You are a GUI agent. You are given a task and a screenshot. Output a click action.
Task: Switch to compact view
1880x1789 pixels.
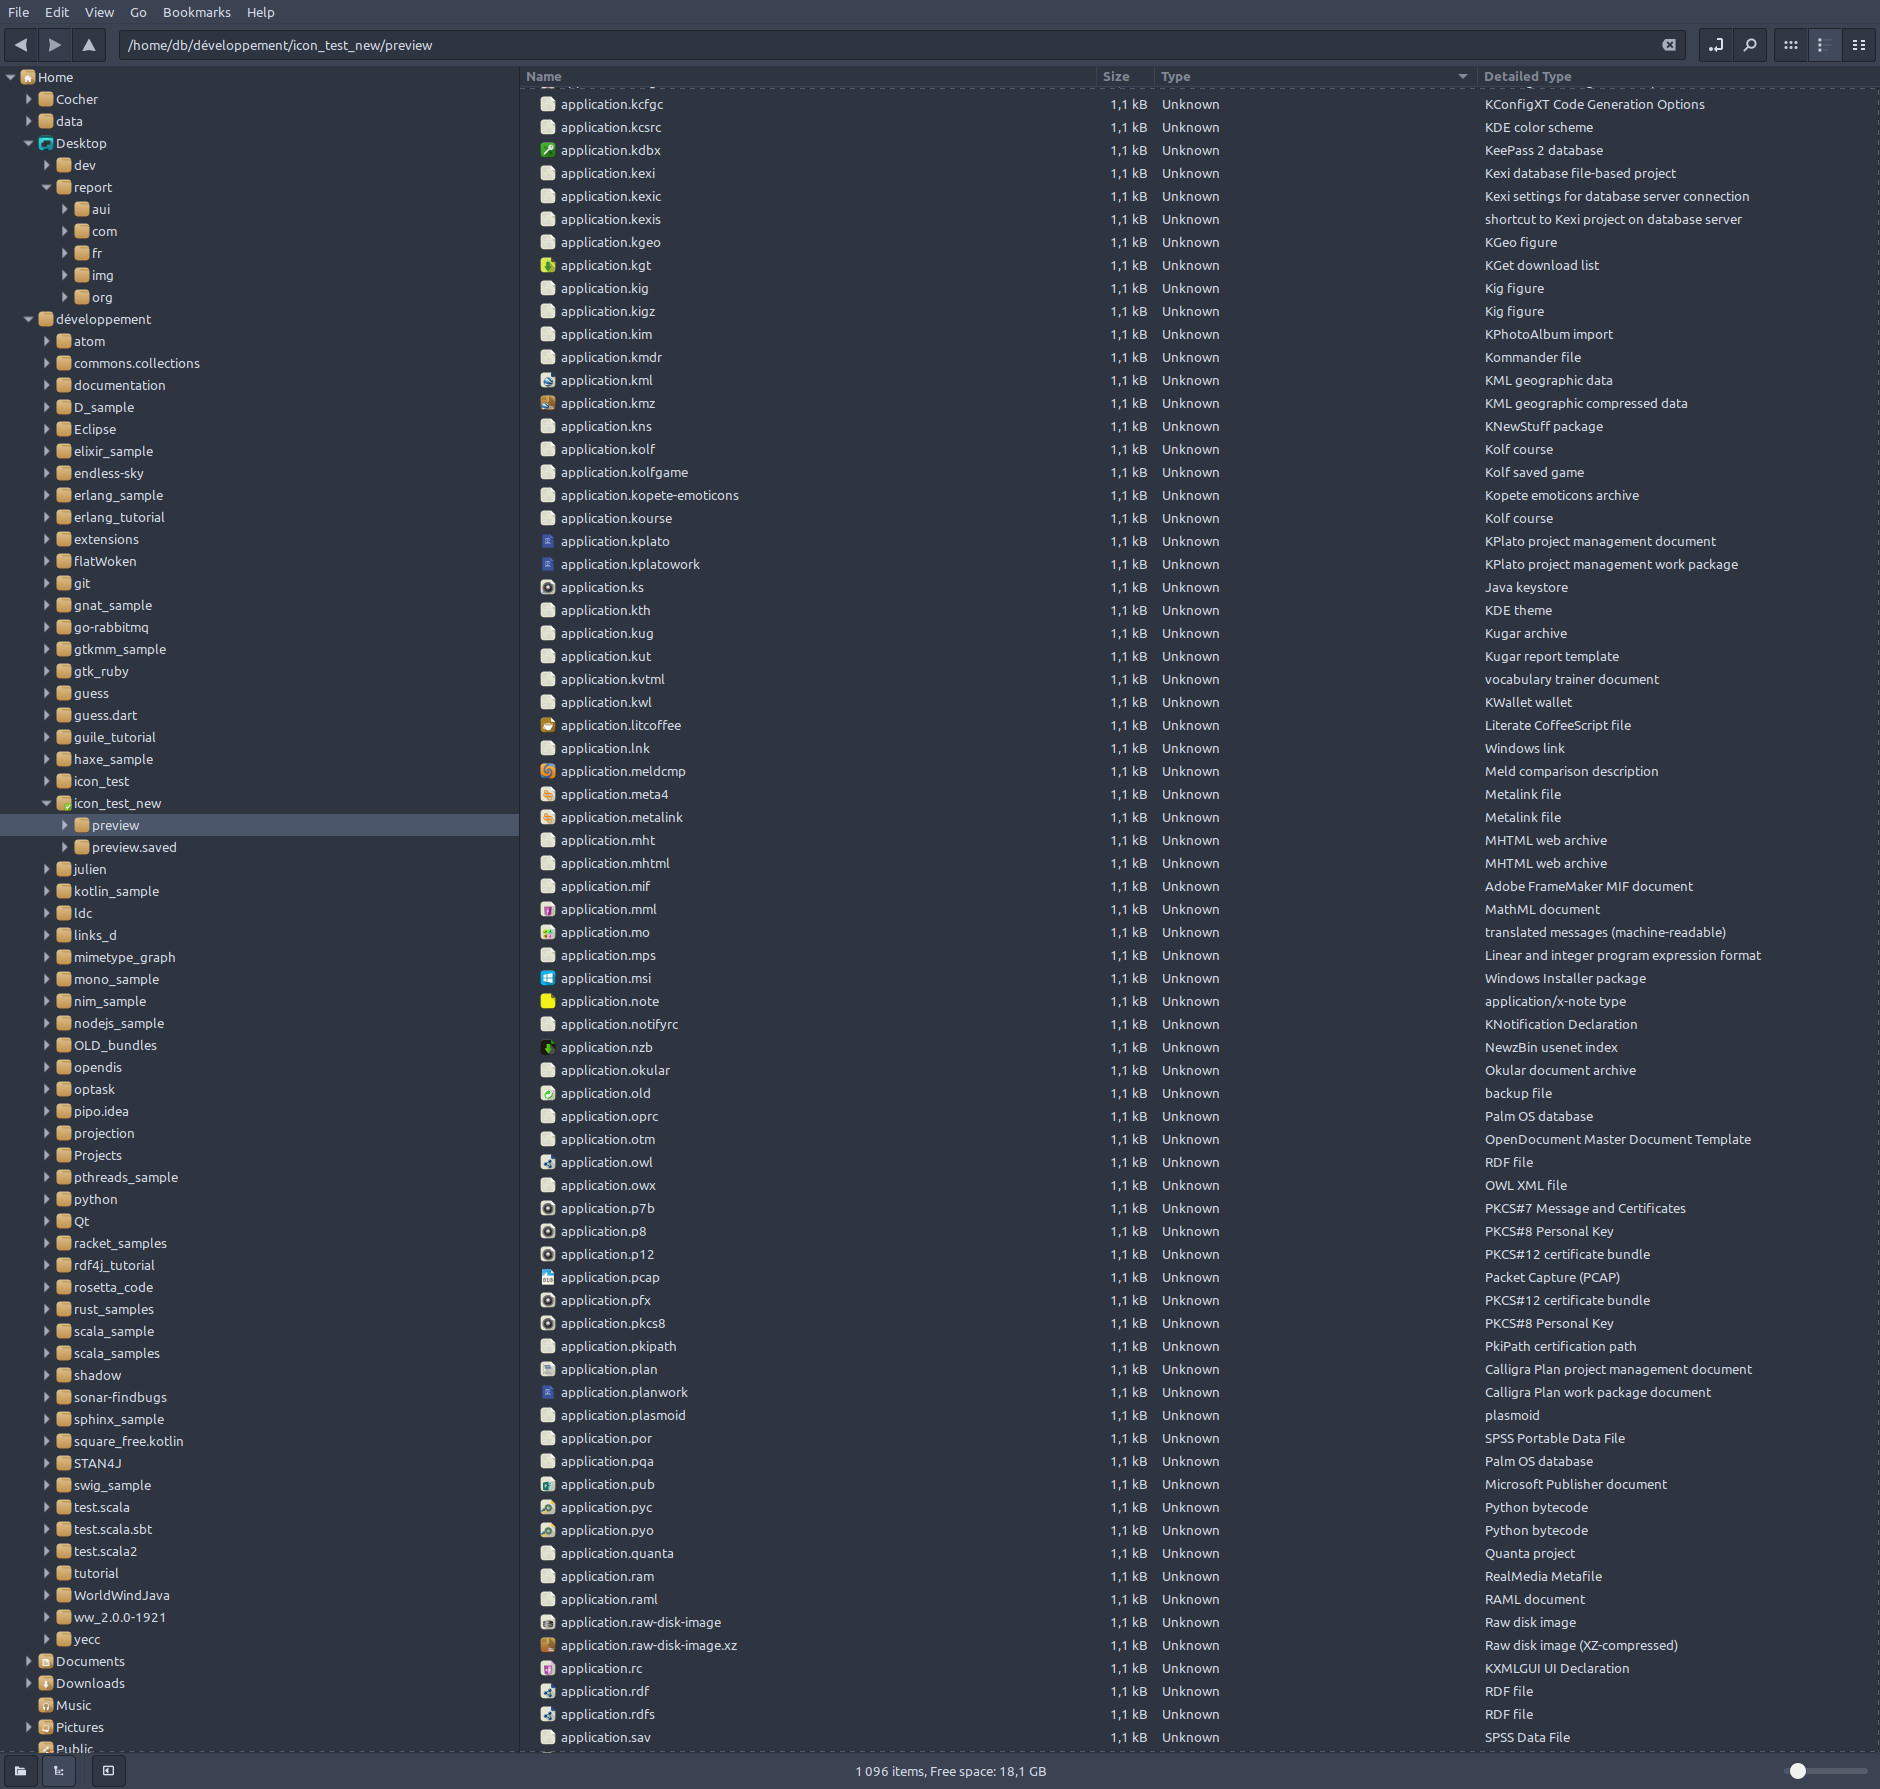tap(1859, 44)
